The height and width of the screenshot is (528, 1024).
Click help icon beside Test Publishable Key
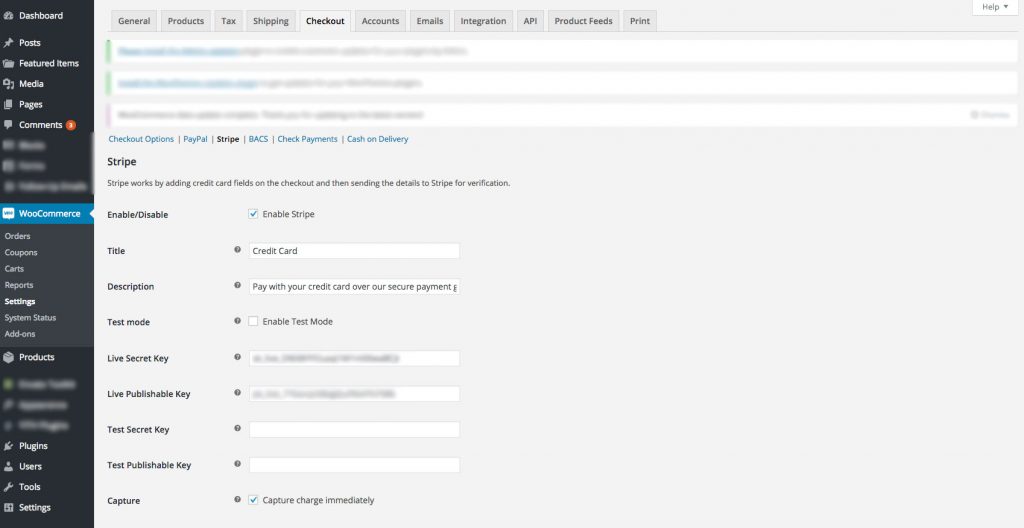pyautogui.click(x=238, y=464)
